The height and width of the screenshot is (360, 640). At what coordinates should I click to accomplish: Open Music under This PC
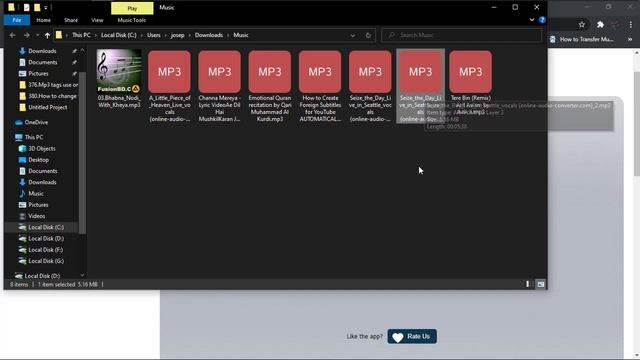[31, 193]
